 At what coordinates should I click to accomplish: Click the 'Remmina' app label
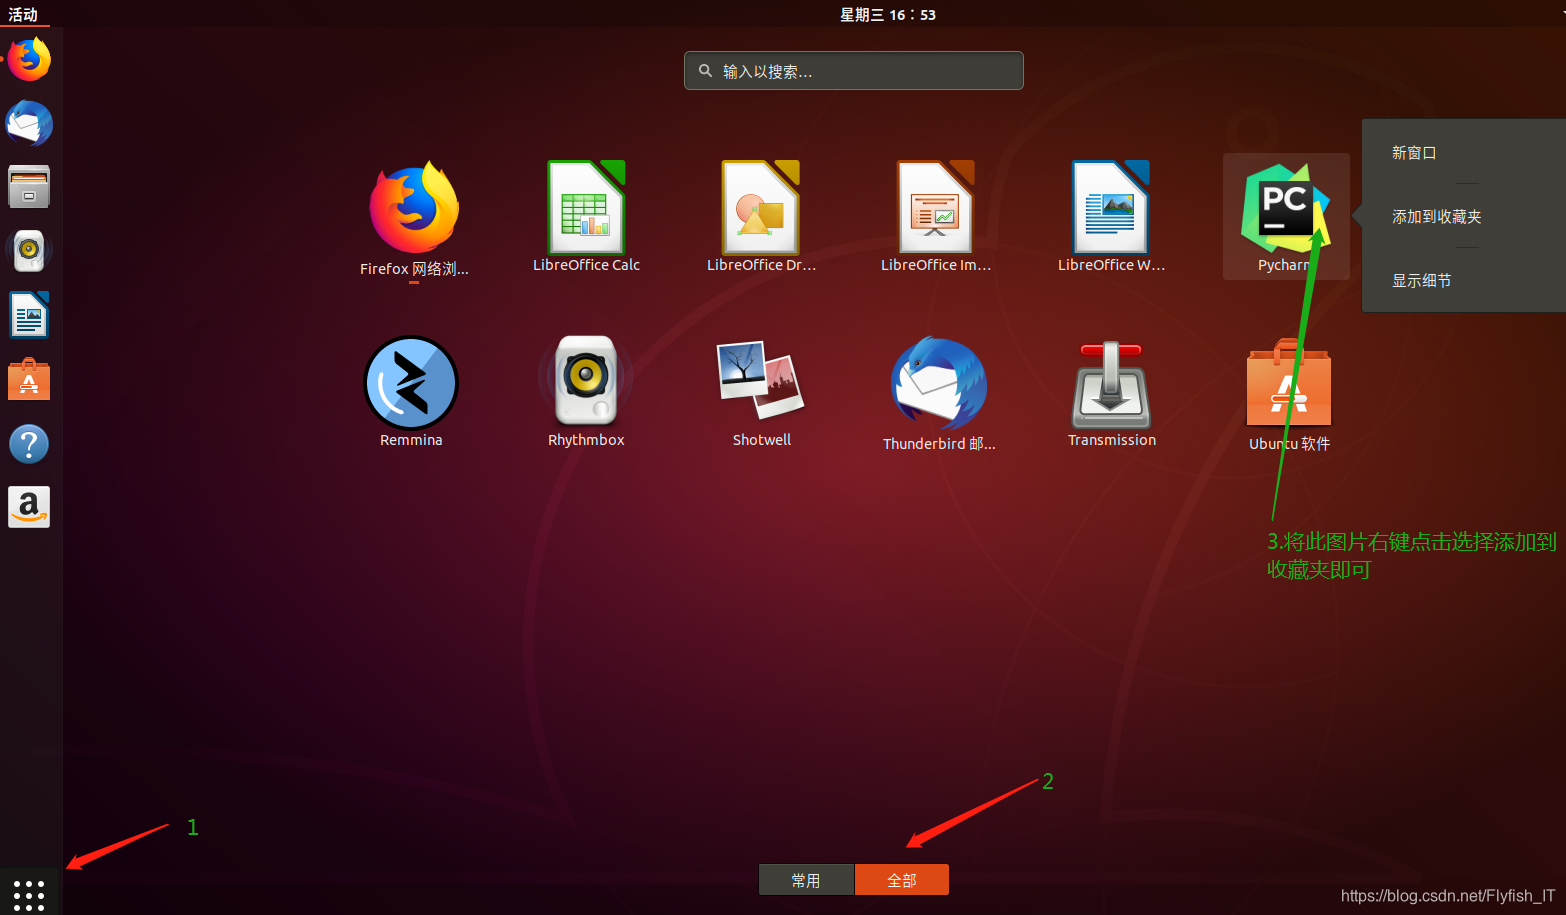click(411, 440)
